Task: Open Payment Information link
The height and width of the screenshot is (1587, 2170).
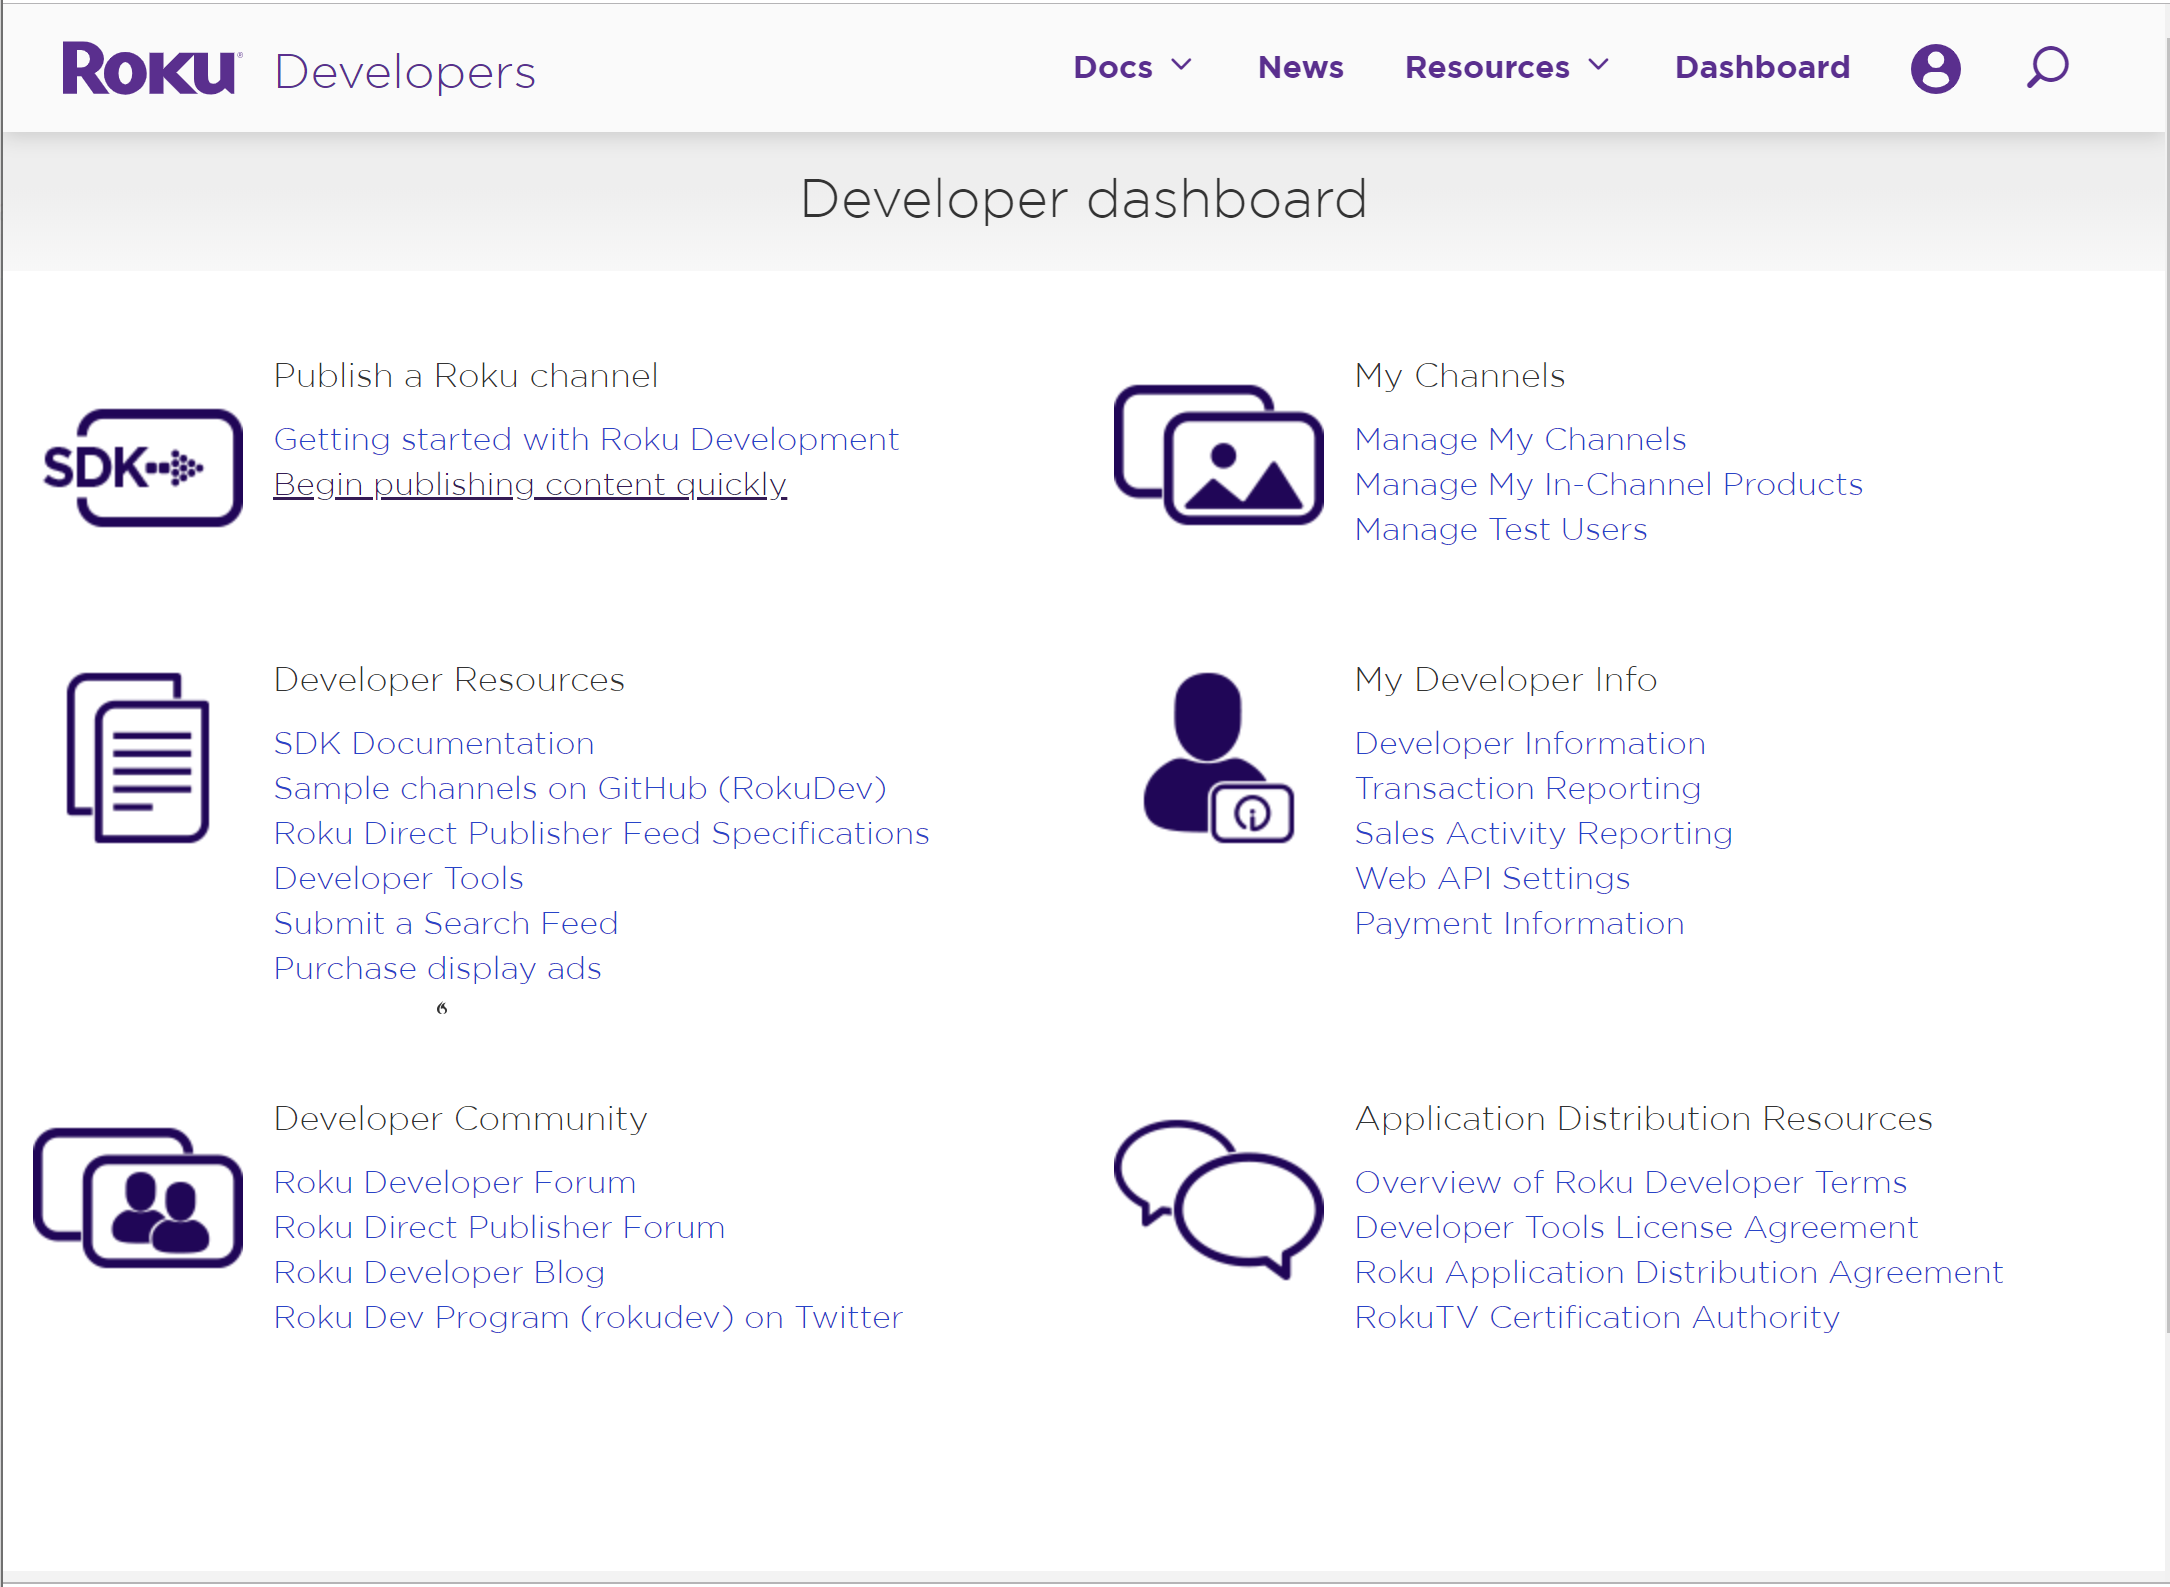Action: (x=1519, y=923)
